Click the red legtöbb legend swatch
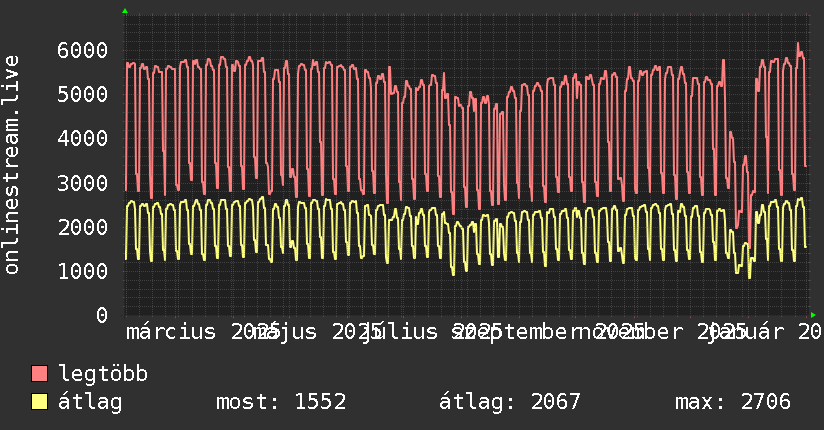824x430 pixels. 39,373
